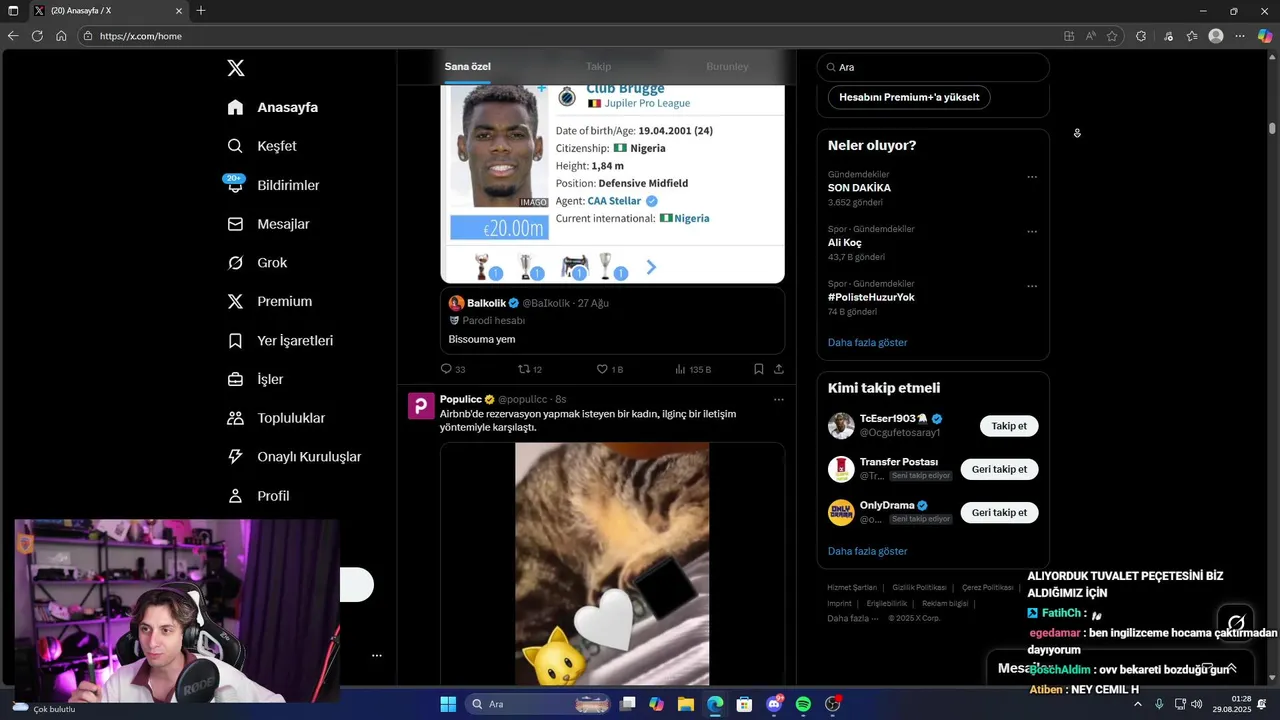Click the Profil person icon

[235, 496]
